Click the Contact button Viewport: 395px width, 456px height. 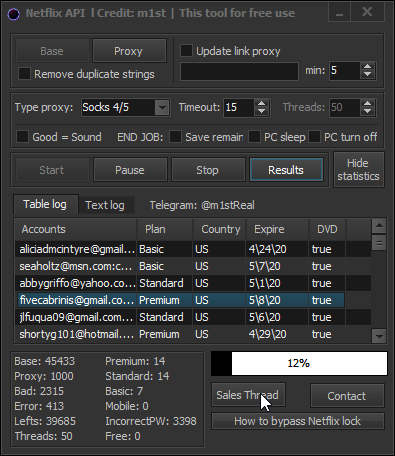(x=347, y=396)
